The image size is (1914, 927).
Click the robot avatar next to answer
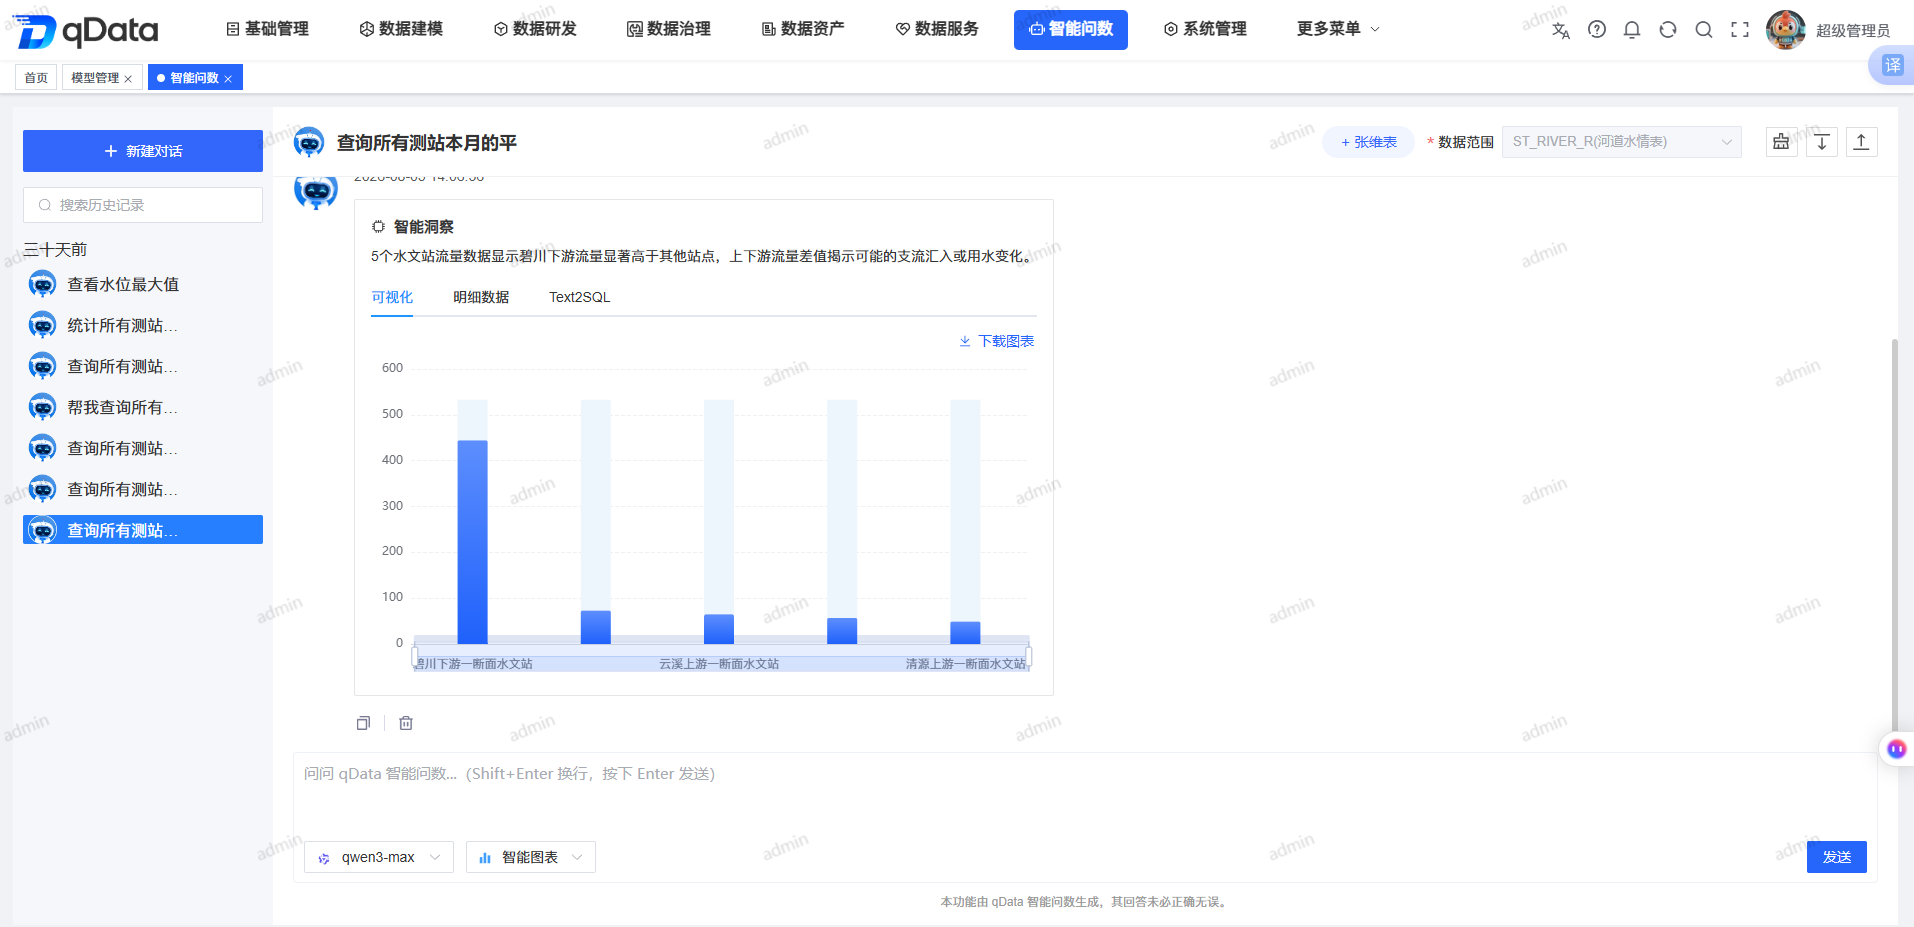[x=316, y=190]
